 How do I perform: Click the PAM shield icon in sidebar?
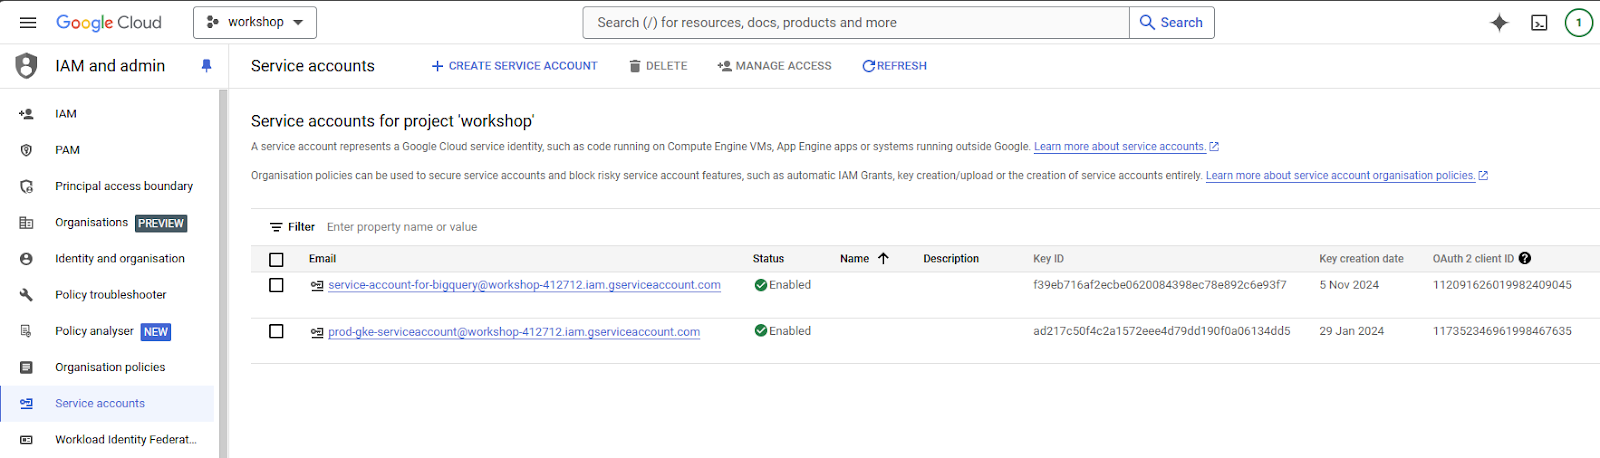(x=26, y=150)
